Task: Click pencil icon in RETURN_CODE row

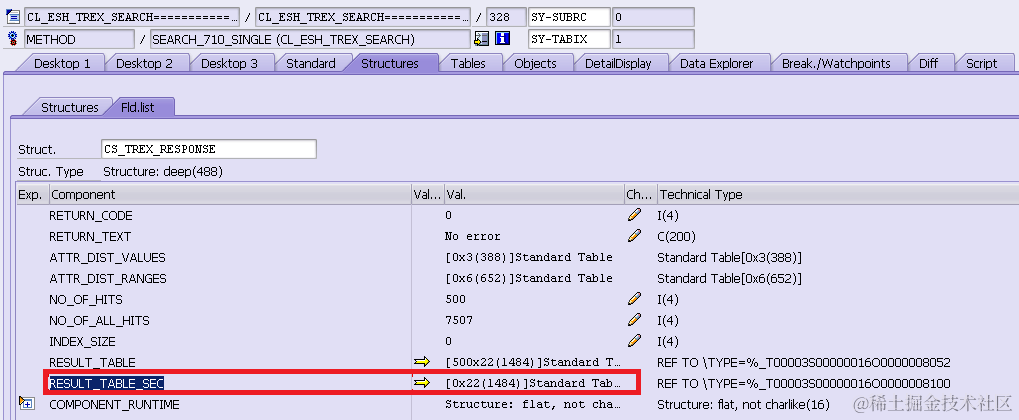Action: [635, 215]
